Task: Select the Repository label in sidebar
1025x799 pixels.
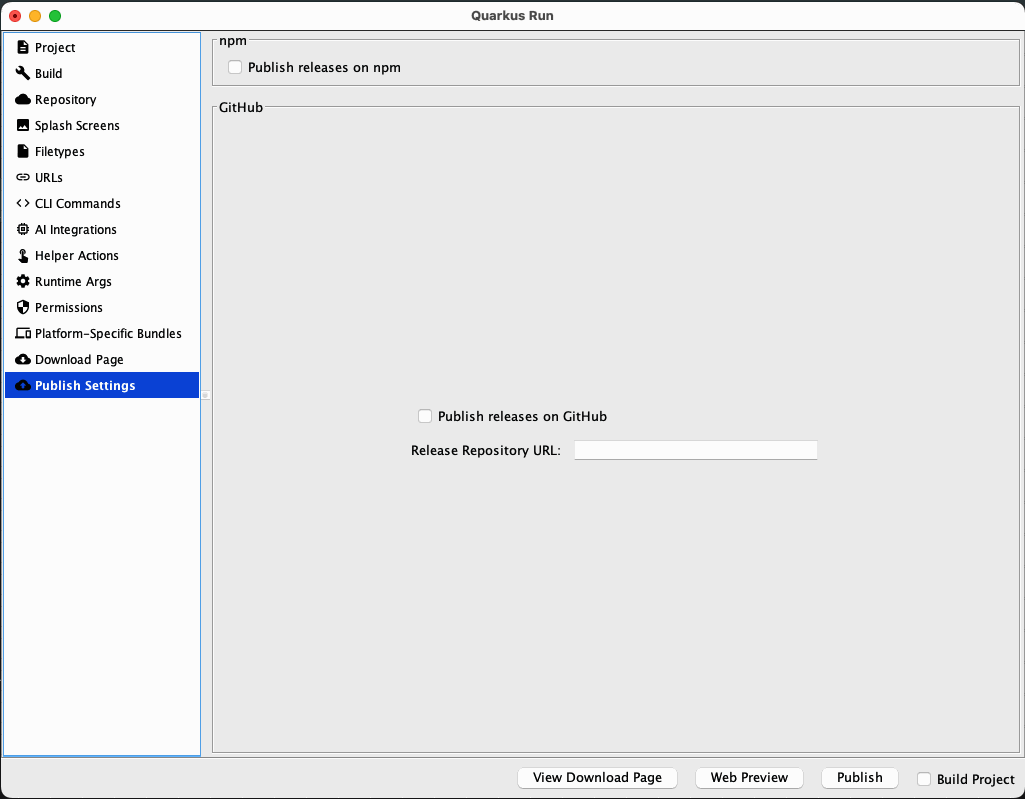Action: tap(65, 99)
